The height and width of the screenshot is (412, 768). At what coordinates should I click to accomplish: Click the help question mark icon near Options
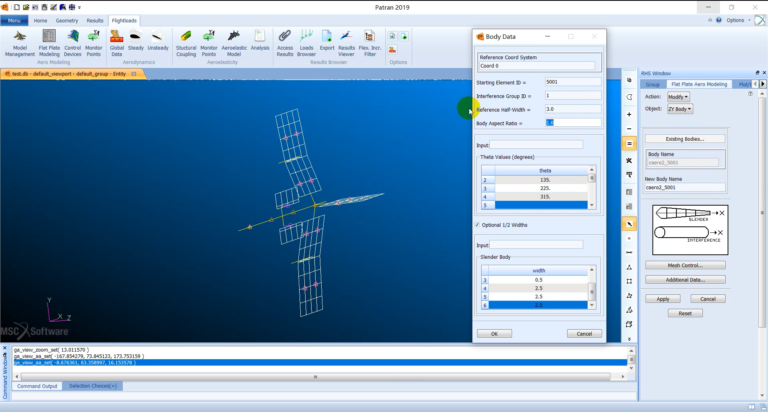(719, 20)
